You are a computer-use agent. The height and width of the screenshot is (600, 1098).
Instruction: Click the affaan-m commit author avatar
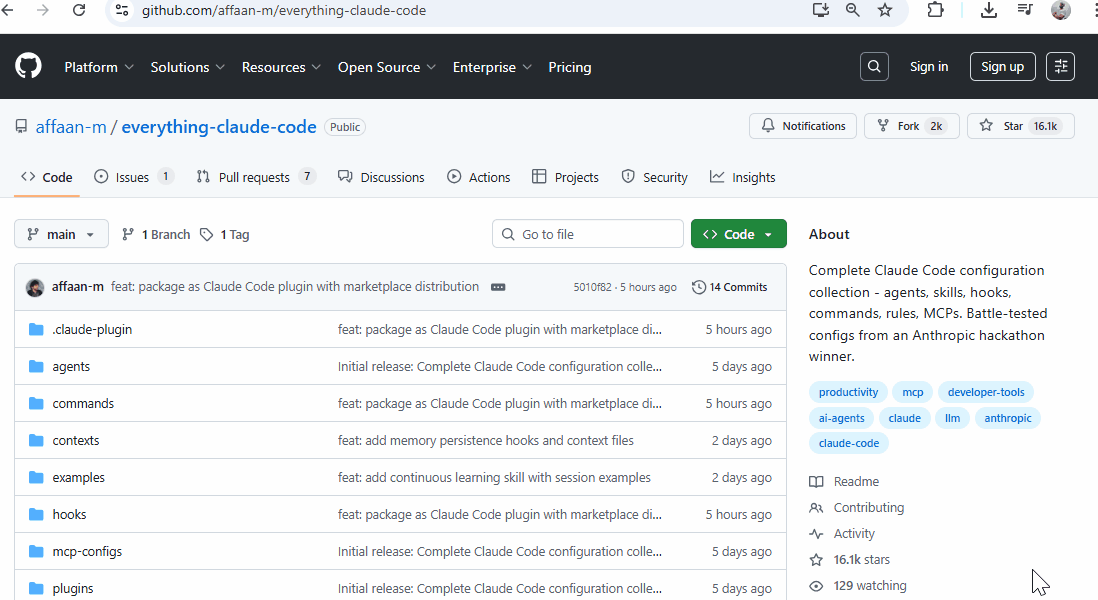pos(35,287)
